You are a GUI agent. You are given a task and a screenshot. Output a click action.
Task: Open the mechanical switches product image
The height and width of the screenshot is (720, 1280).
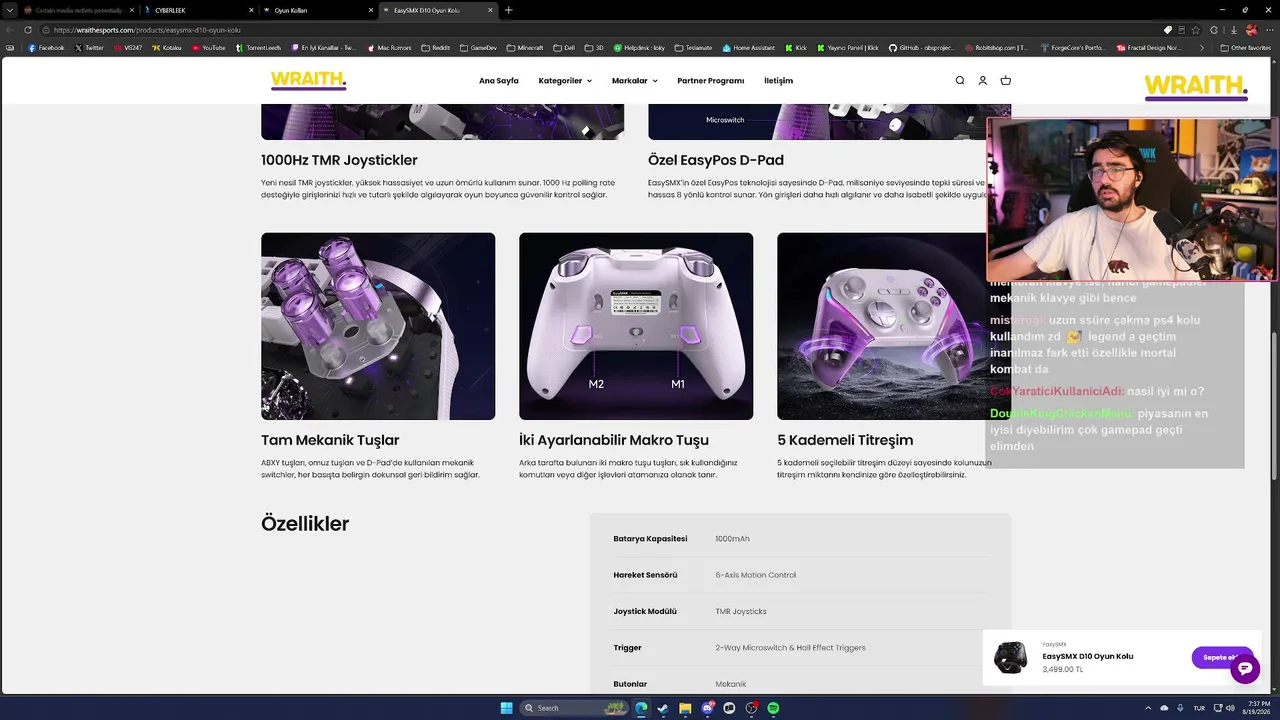point(378,326)
